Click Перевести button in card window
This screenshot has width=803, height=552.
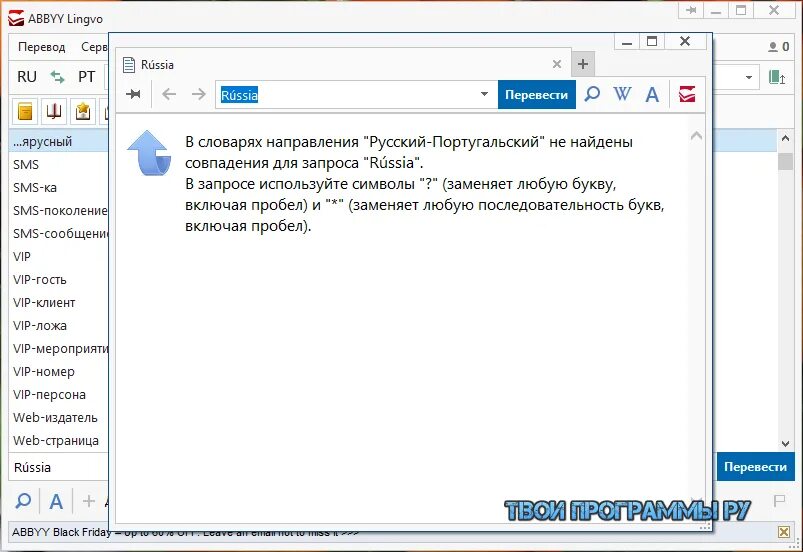pos(537,95)
